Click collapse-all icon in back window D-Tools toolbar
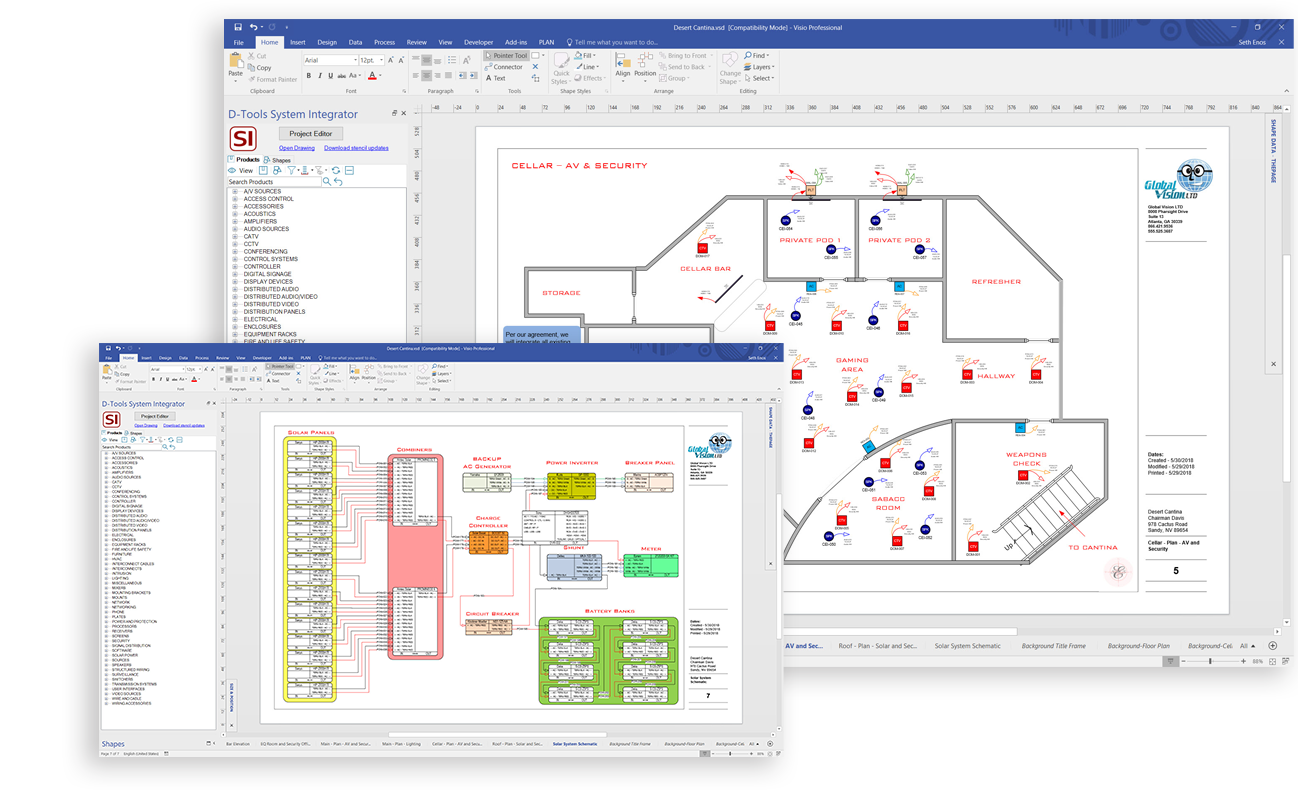Screen dimensions: 1298x793 [x=349, y=170]
